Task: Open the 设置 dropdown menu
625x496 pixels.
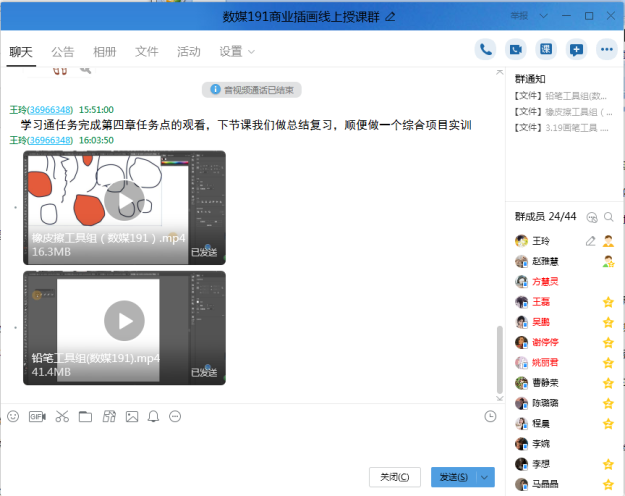Action: [x=237, y=51]
